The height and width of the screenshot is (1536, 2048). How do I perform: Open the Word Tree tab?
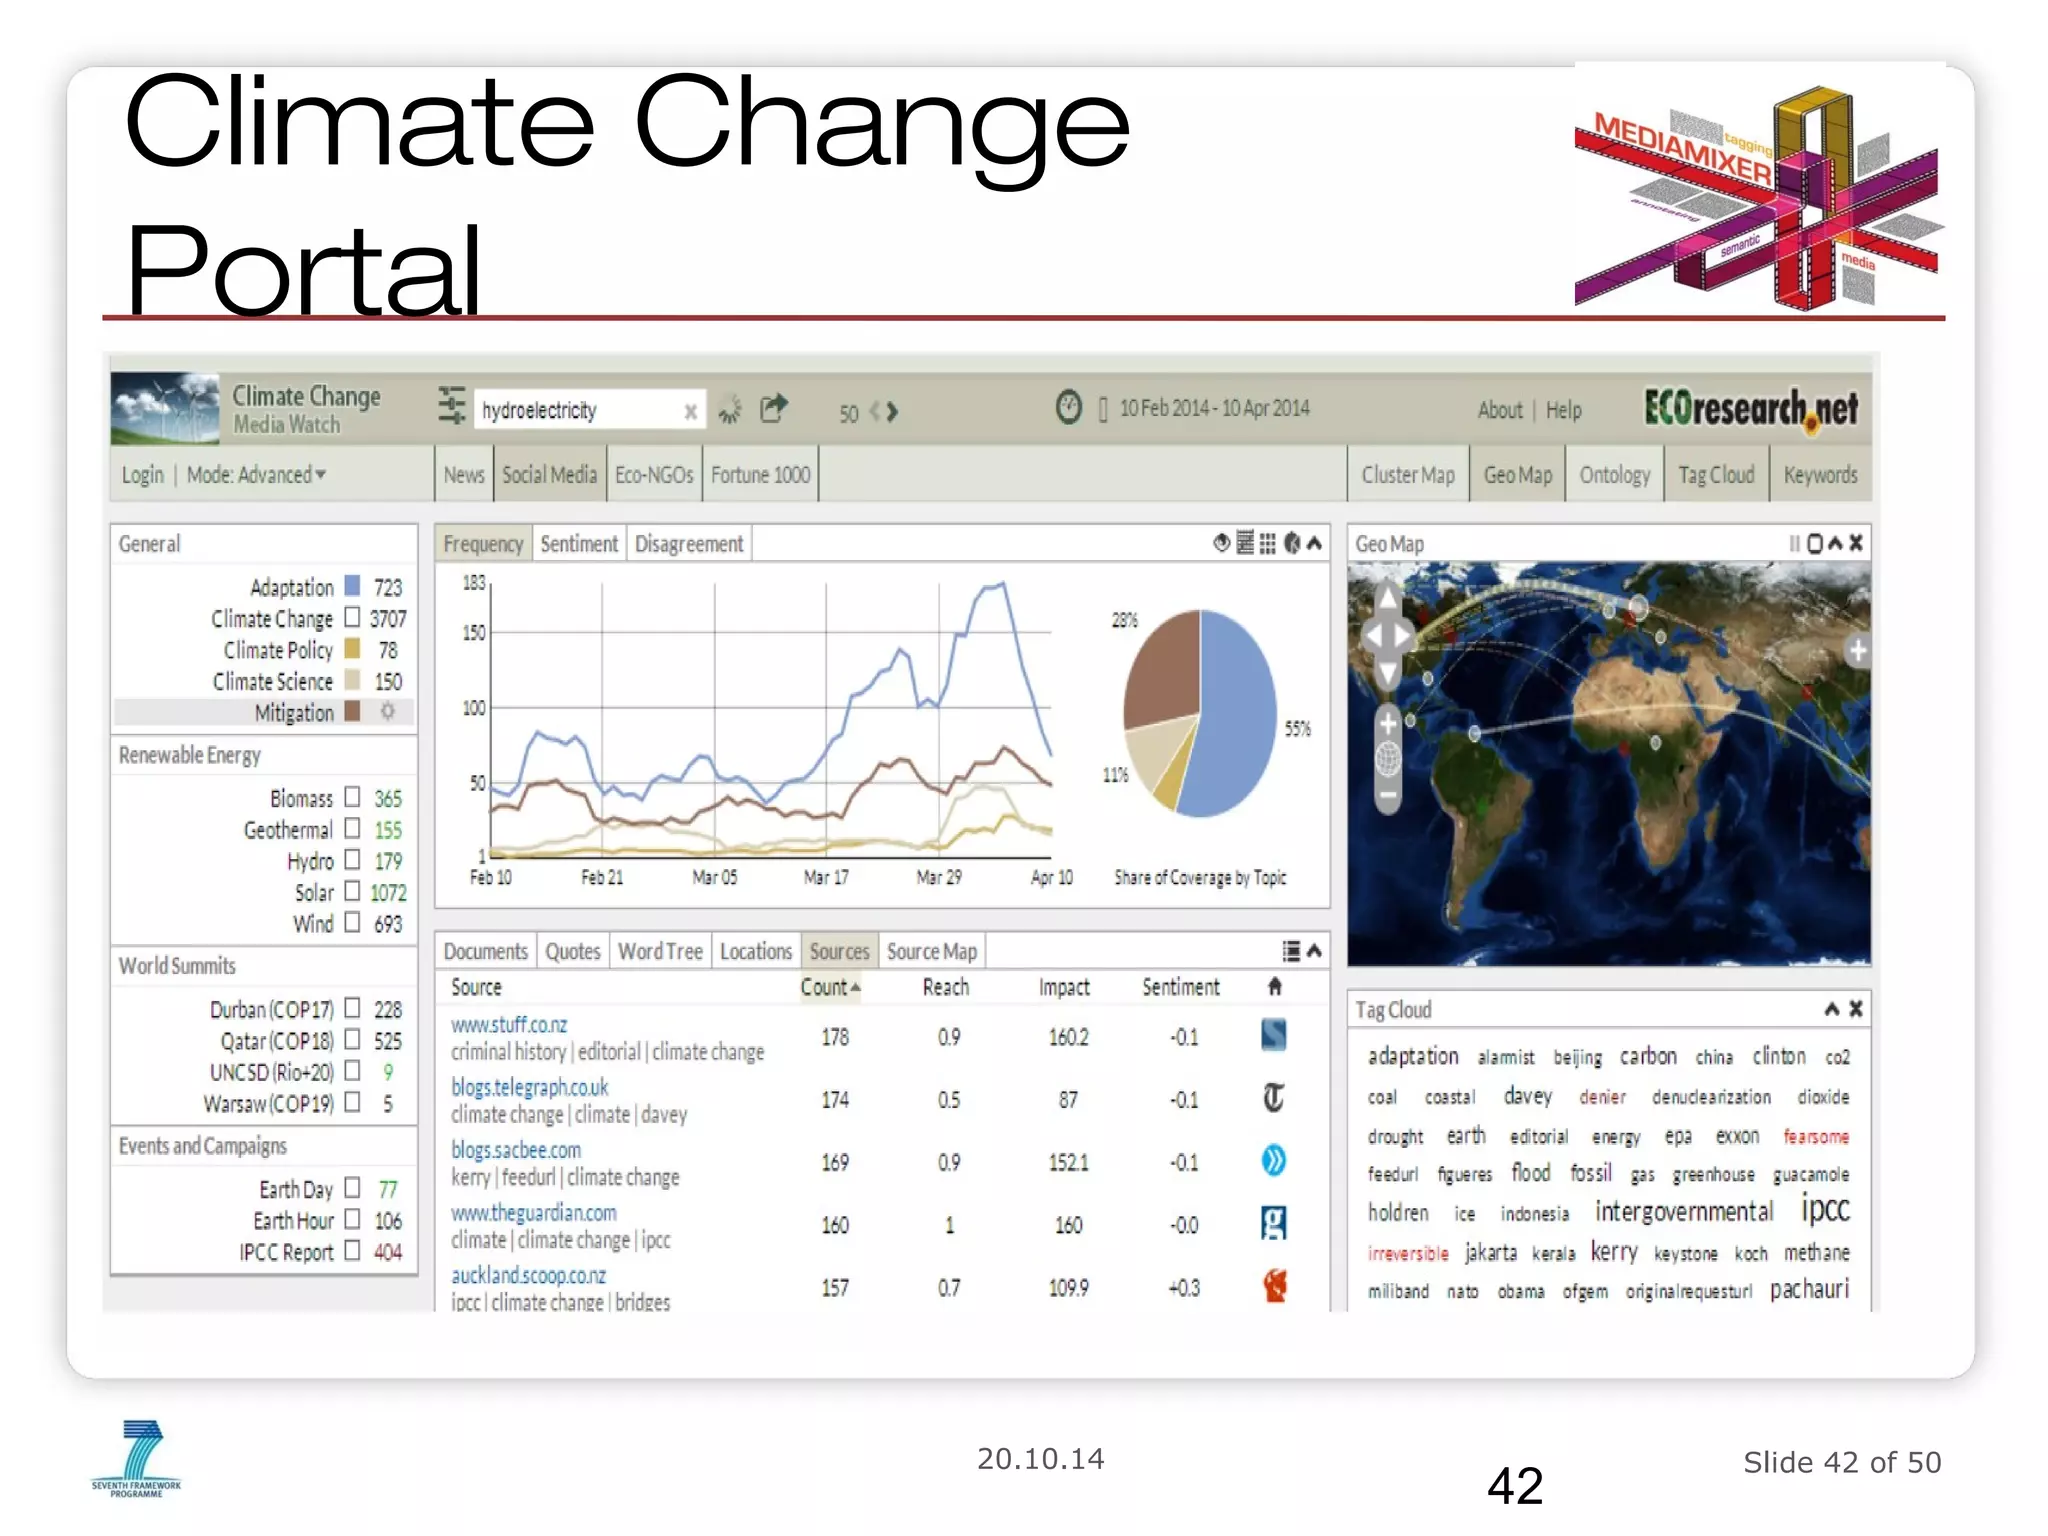pos(660,951)
